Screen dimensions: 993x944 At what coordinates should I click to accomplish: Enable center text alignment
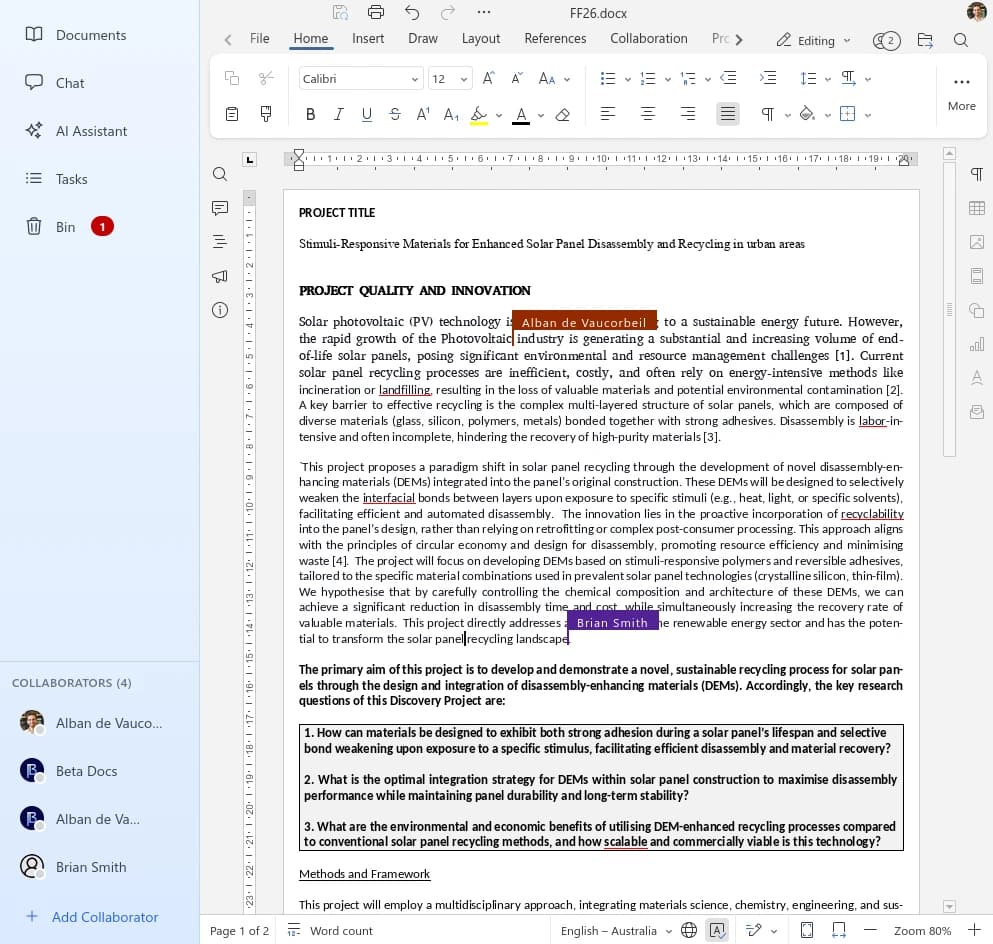pyautogui.click(x=647, y=114)
